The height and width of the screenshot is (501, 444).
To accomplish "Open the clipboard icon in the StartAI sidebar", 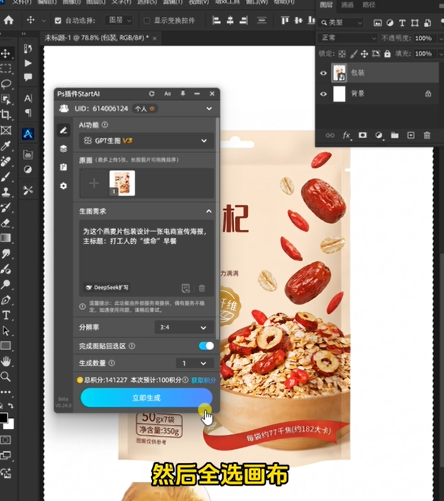I will [63, 167].
